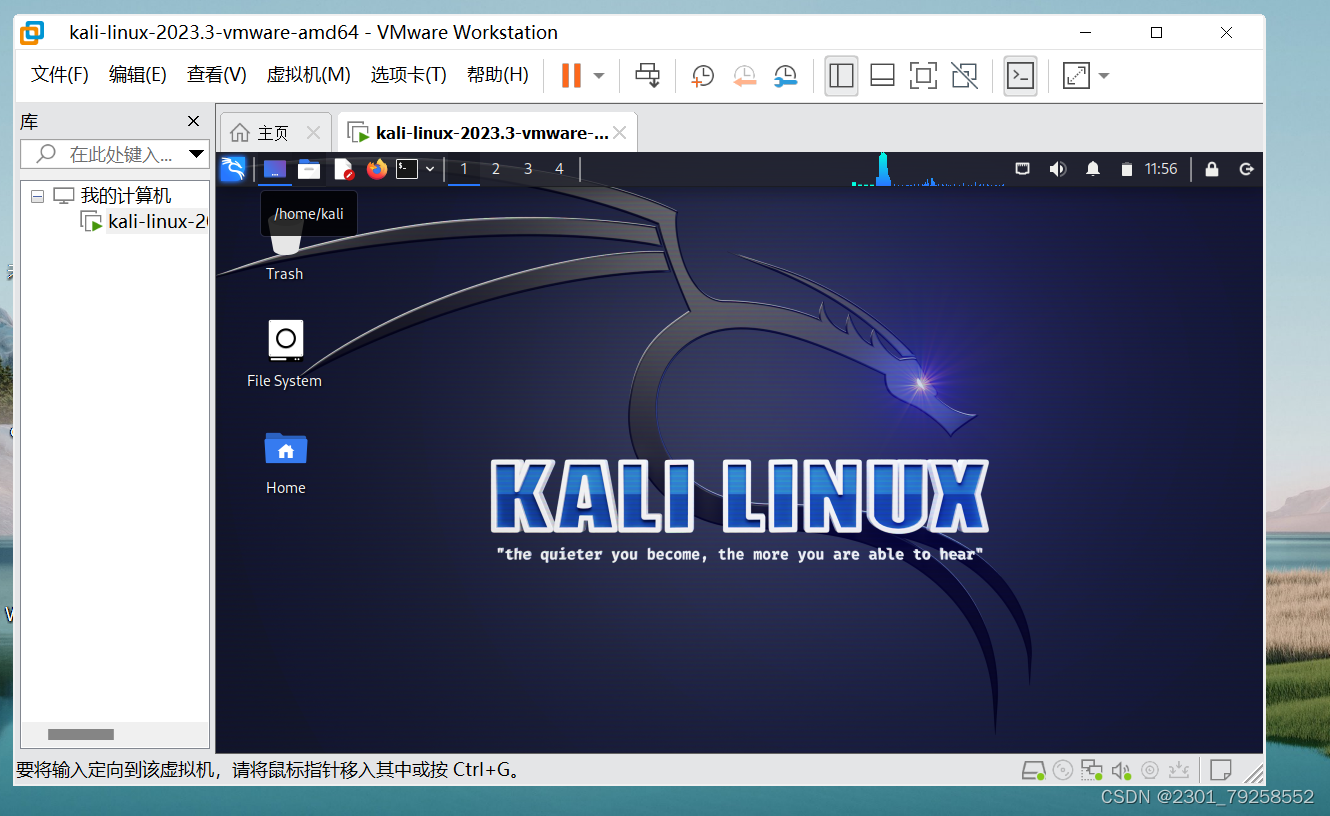The image size is (1330, 816).
Task: Switch to workspace 4
Action: click(560, 169)
